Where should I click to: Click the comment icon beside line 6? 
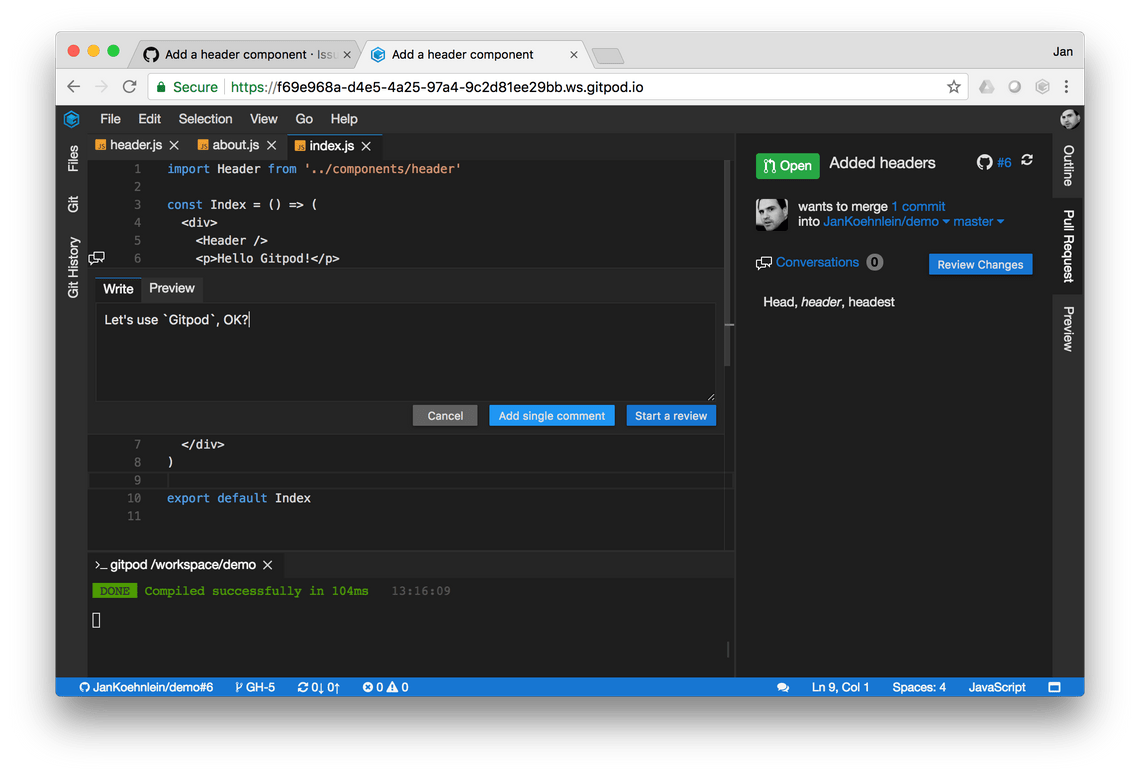(97, 257)
